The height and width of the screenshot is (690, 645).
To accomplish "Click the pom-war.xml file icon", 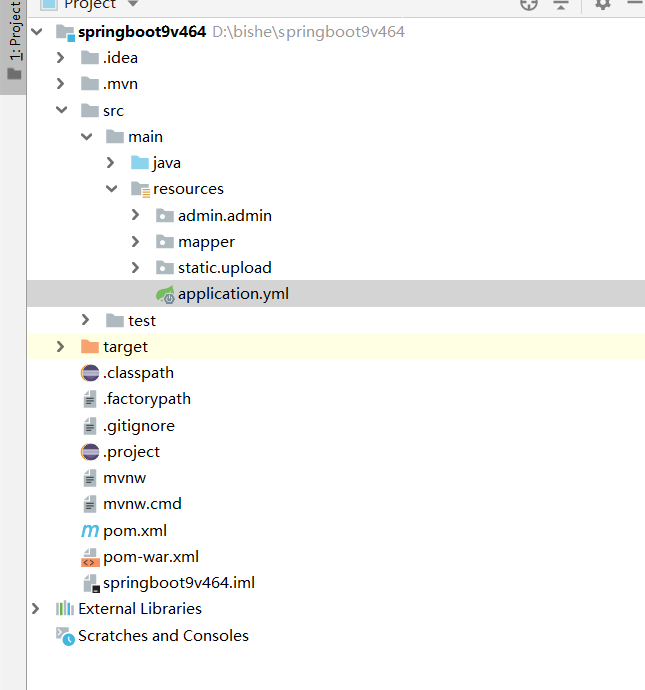I will [90, 557].
